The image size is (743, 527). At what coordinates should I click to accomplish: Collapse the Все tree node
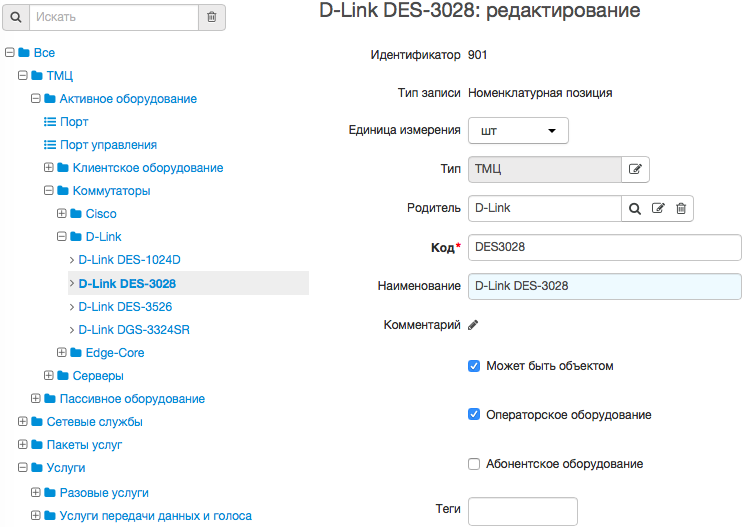[9, 52]
